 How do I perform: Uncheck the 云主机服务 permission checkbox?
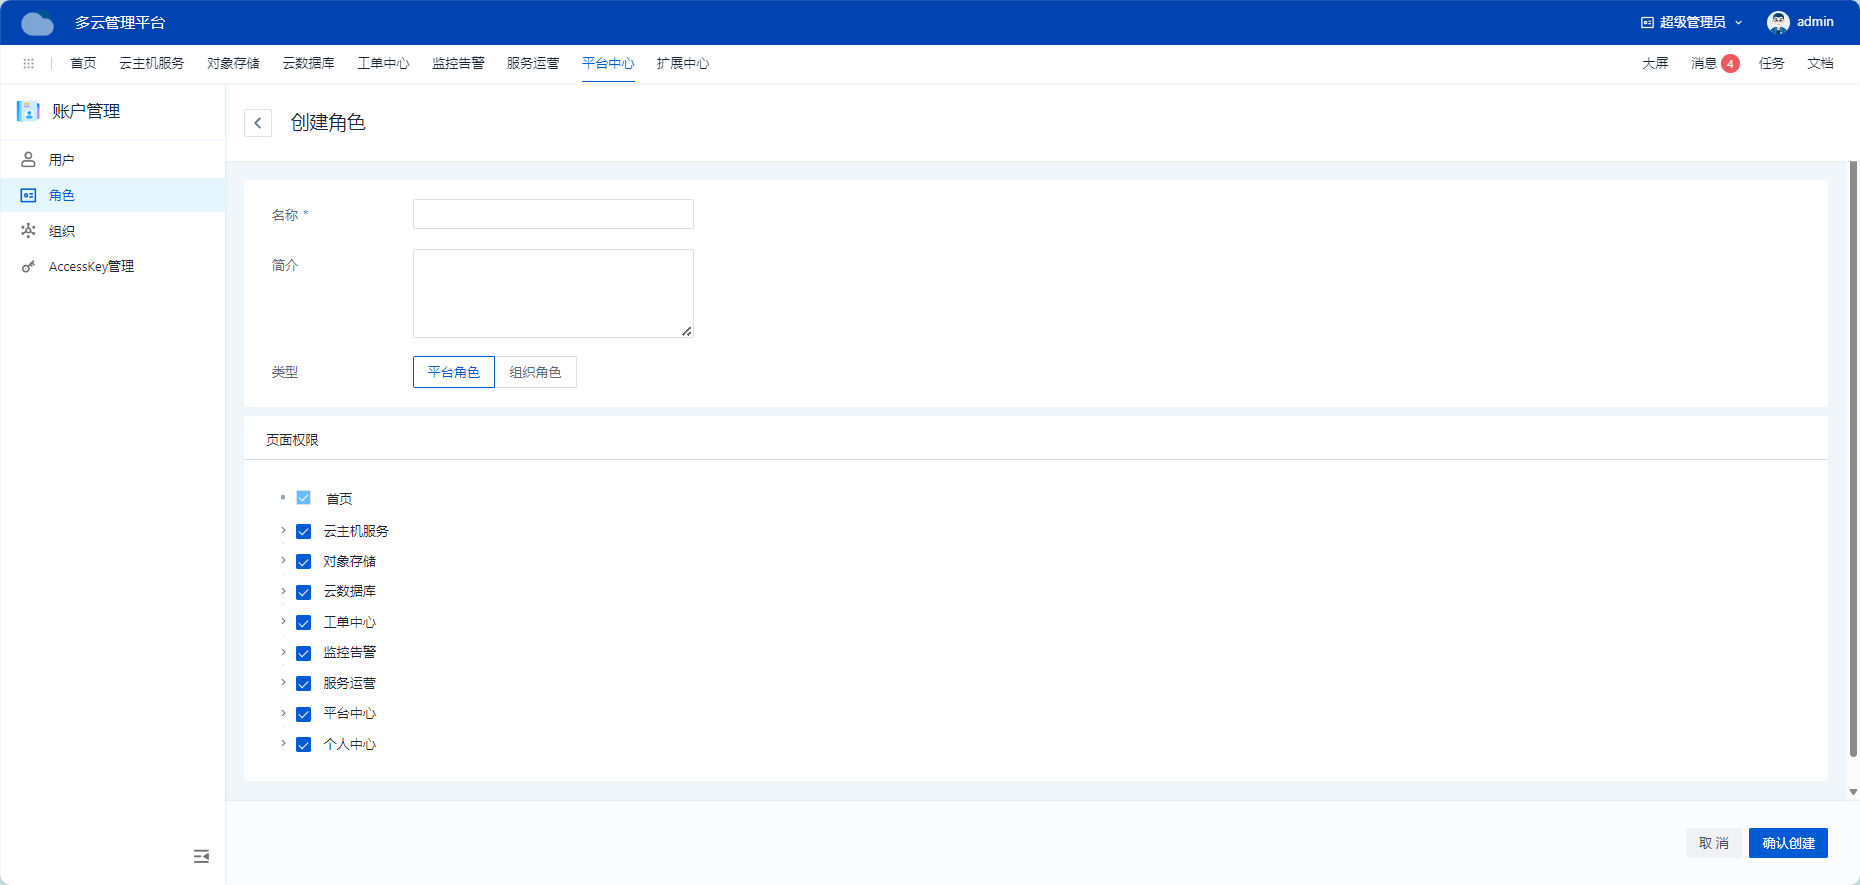coord(304,532)
